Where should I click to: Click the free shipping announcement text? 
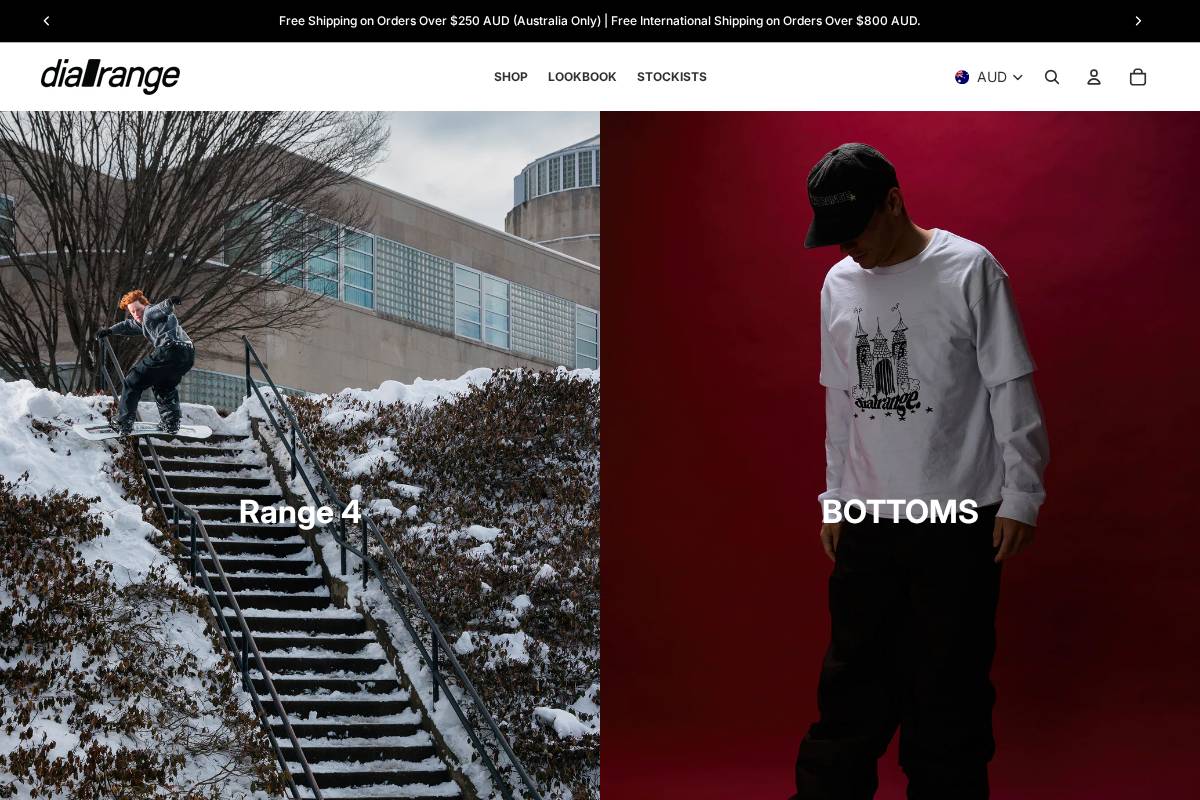pos(599,21)
